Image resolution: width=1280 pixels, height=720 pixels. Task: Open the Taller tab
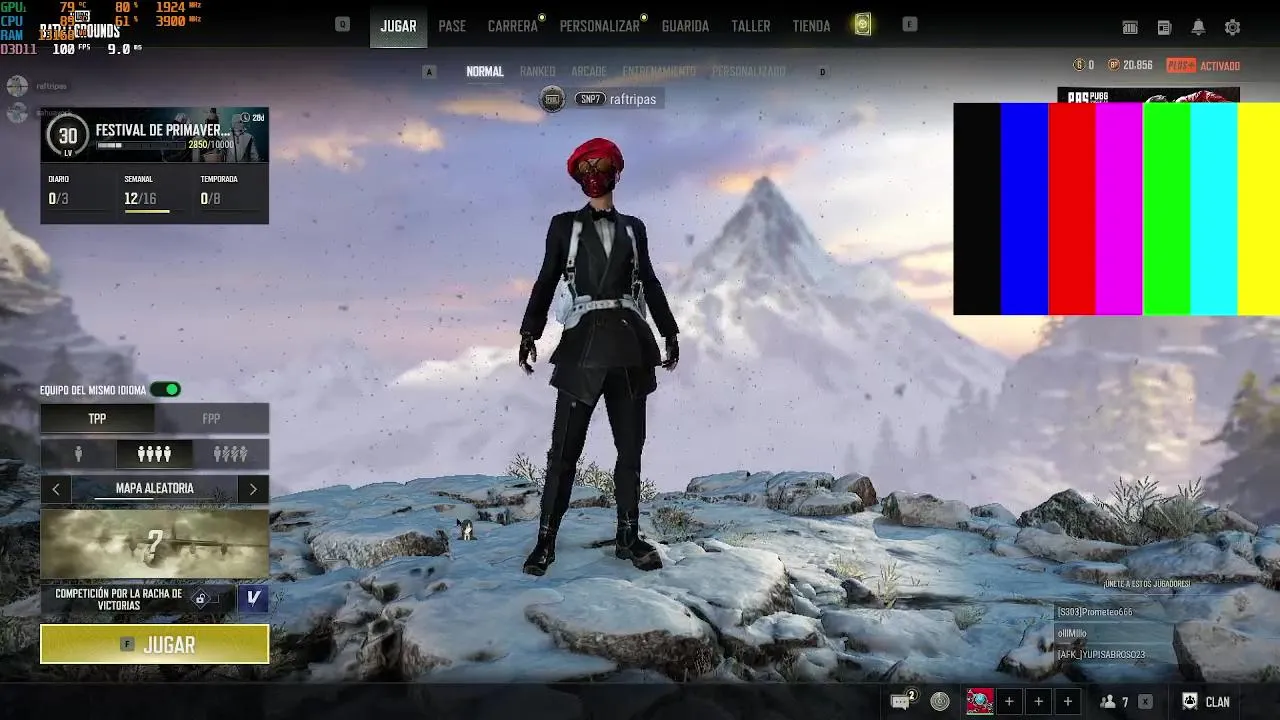pyautogui.click(x=751, y=26)
